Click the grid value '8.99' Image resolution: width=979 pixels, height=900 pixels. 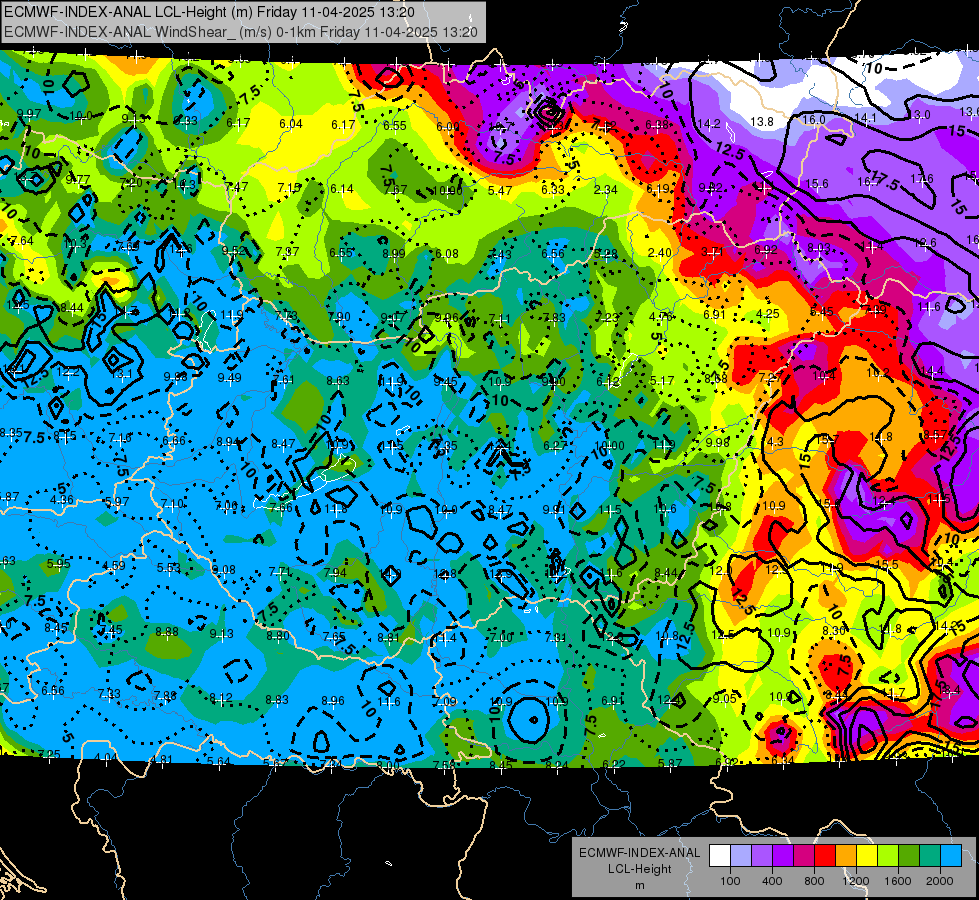(394, 254)
